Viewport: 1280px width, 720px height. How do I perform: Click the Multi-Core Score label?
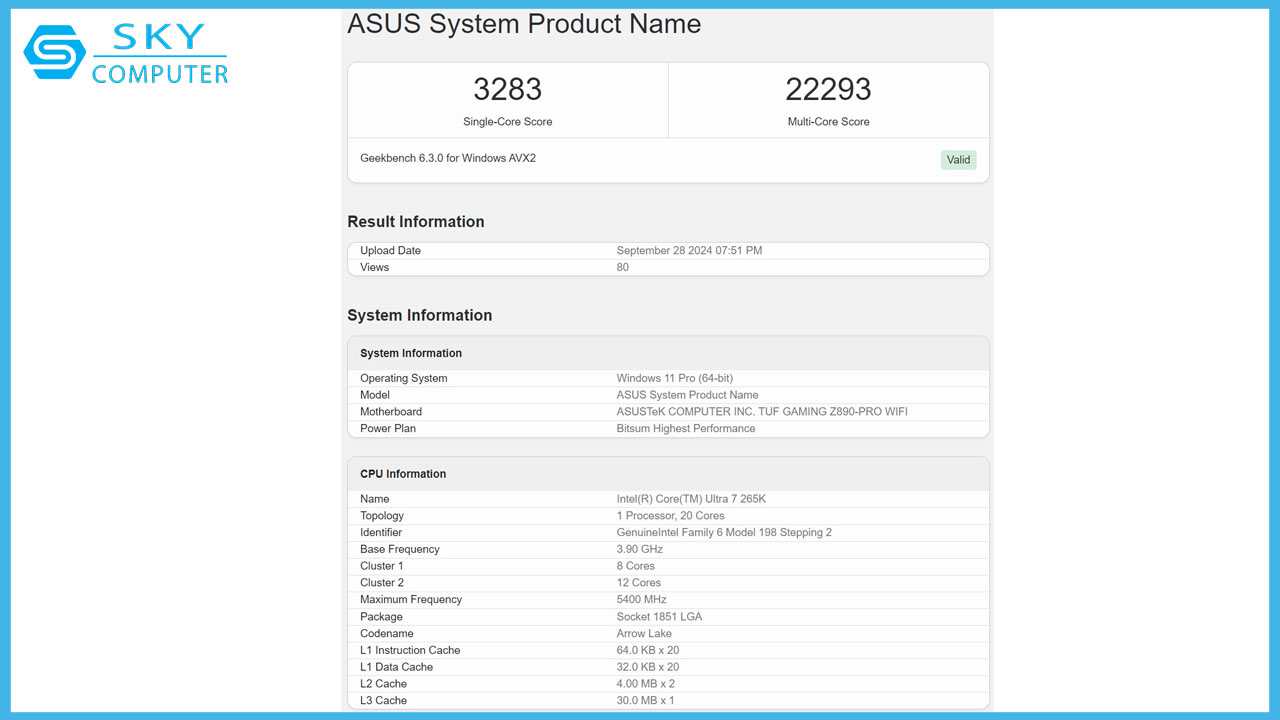coord(828,122)
